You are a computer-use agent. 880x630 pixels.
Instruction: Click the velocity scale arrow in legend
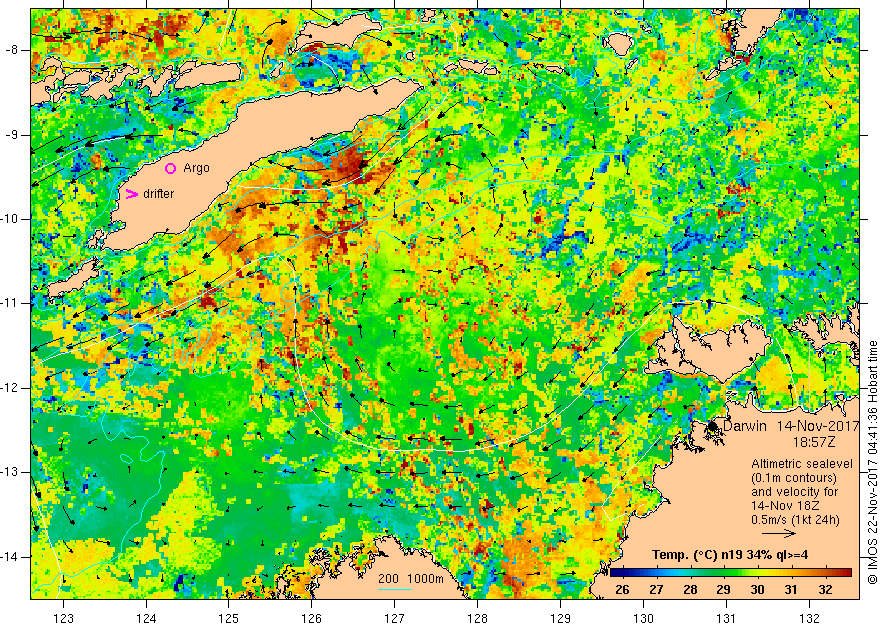[778, 534]
